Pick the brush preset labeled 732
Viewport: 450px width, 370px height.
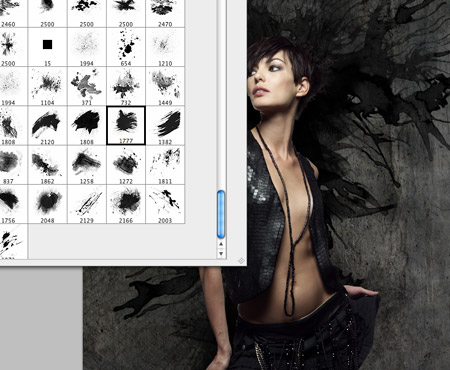coord(126,86)
